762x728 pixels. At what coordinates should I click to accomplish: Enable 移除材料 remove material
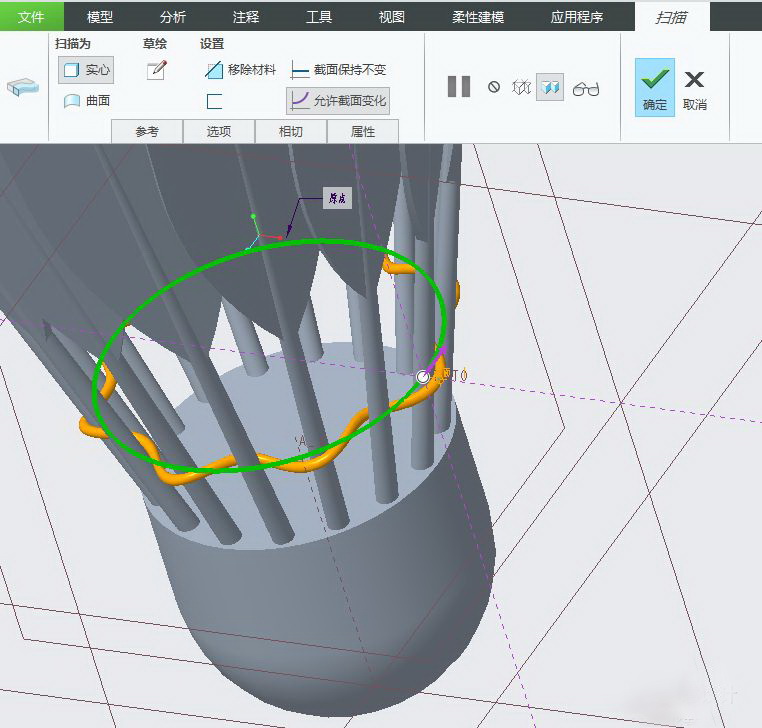click(240, 70)
